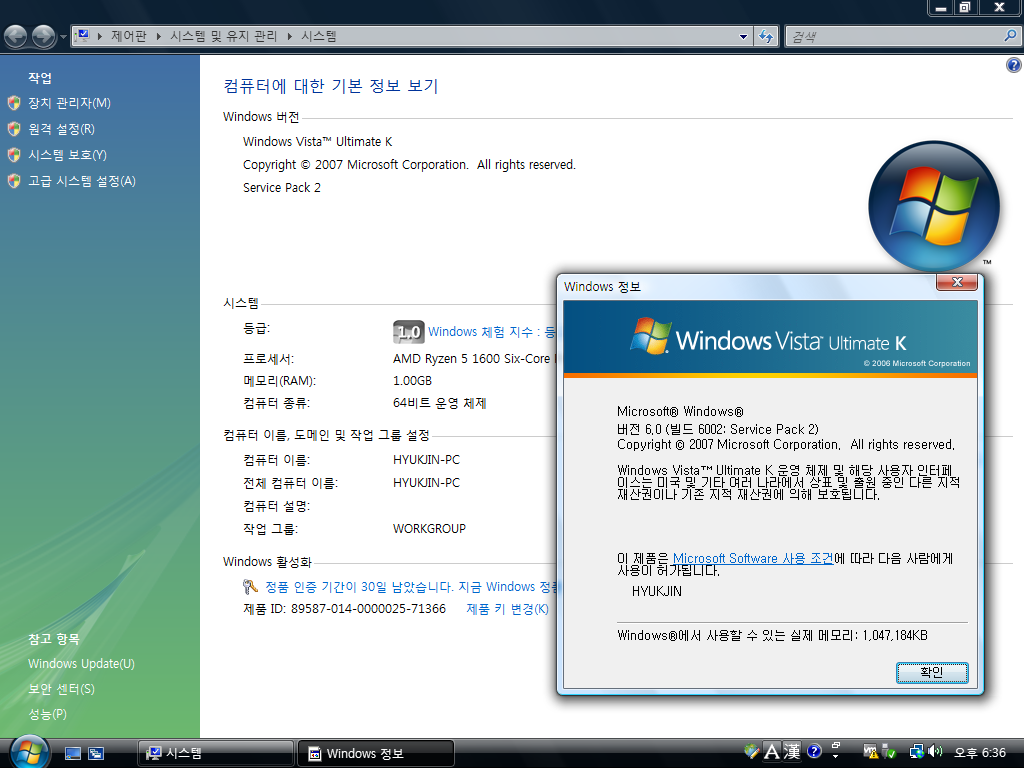Click 제어판 in the address breadcrumb
Screen dimensions: 1024x768
coord(129,37)
